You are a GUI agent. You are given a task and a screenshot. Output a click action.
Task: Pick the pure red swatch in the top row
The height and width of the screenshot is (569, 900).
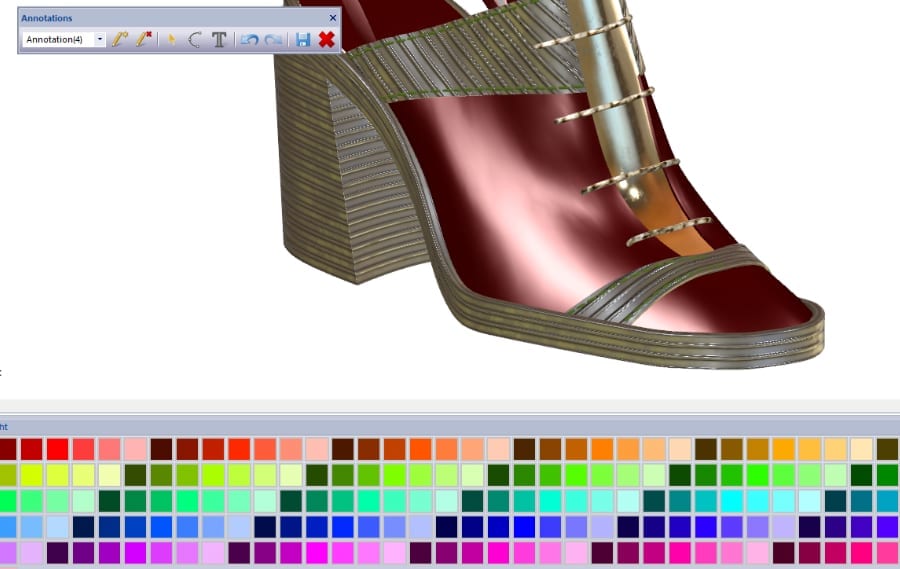57,450
